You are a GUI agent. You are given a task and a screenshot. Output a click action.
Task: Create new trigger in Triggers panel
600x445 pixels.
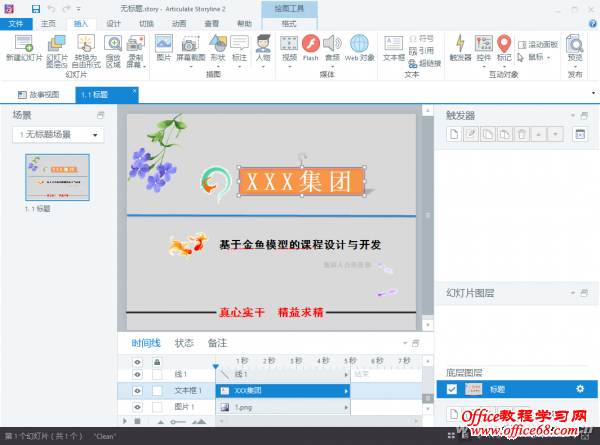pos(454,134)
